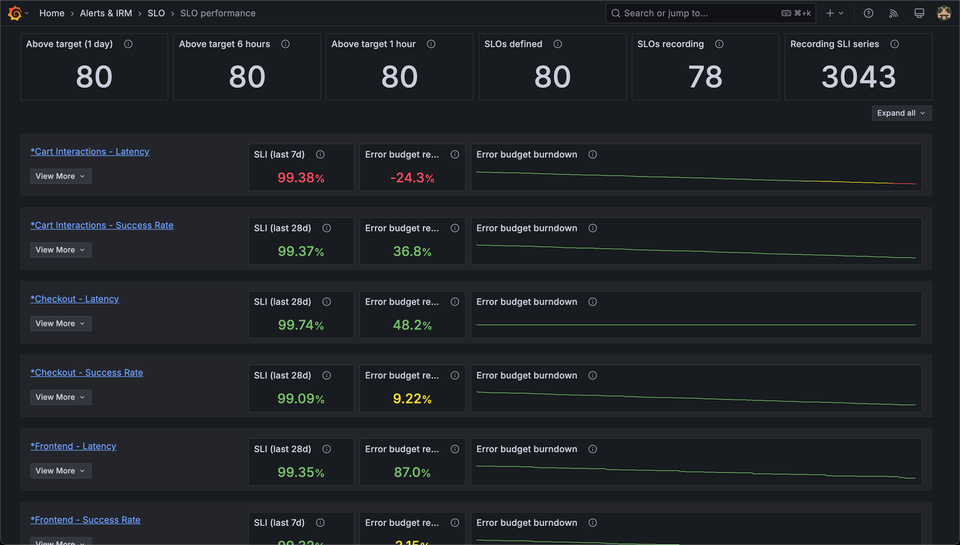Click the 99.74% SLI value
This screenshot has width=960, height=545.
click(301, 325)
